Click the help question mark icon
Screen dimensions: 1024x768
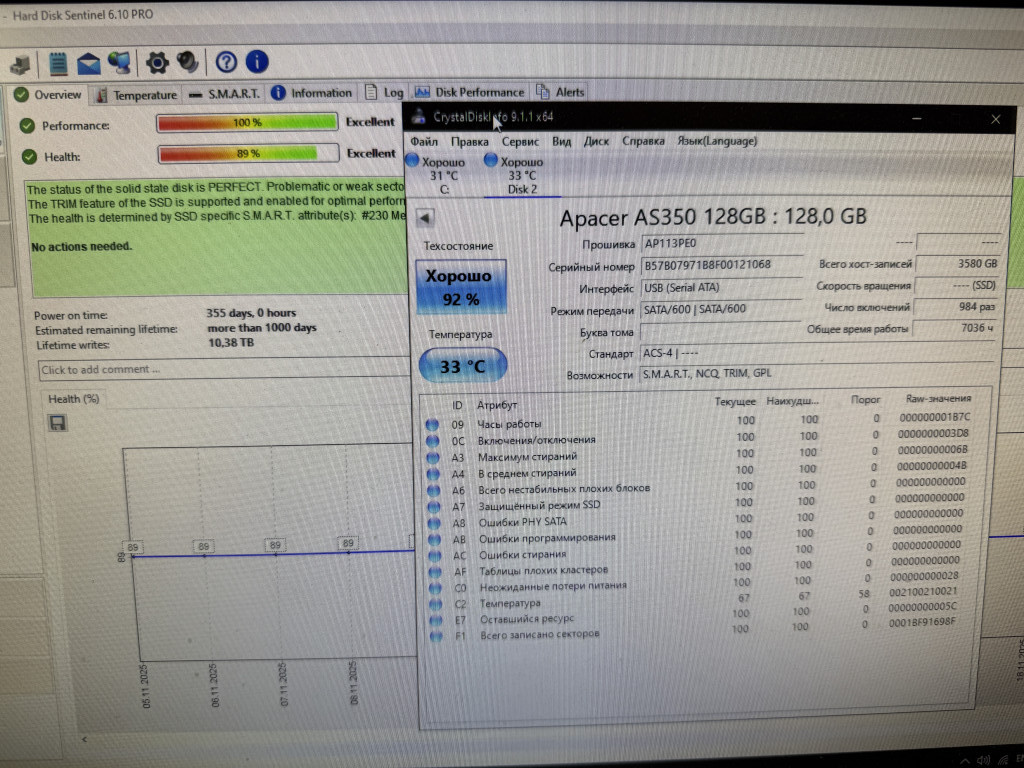point(226,62)
